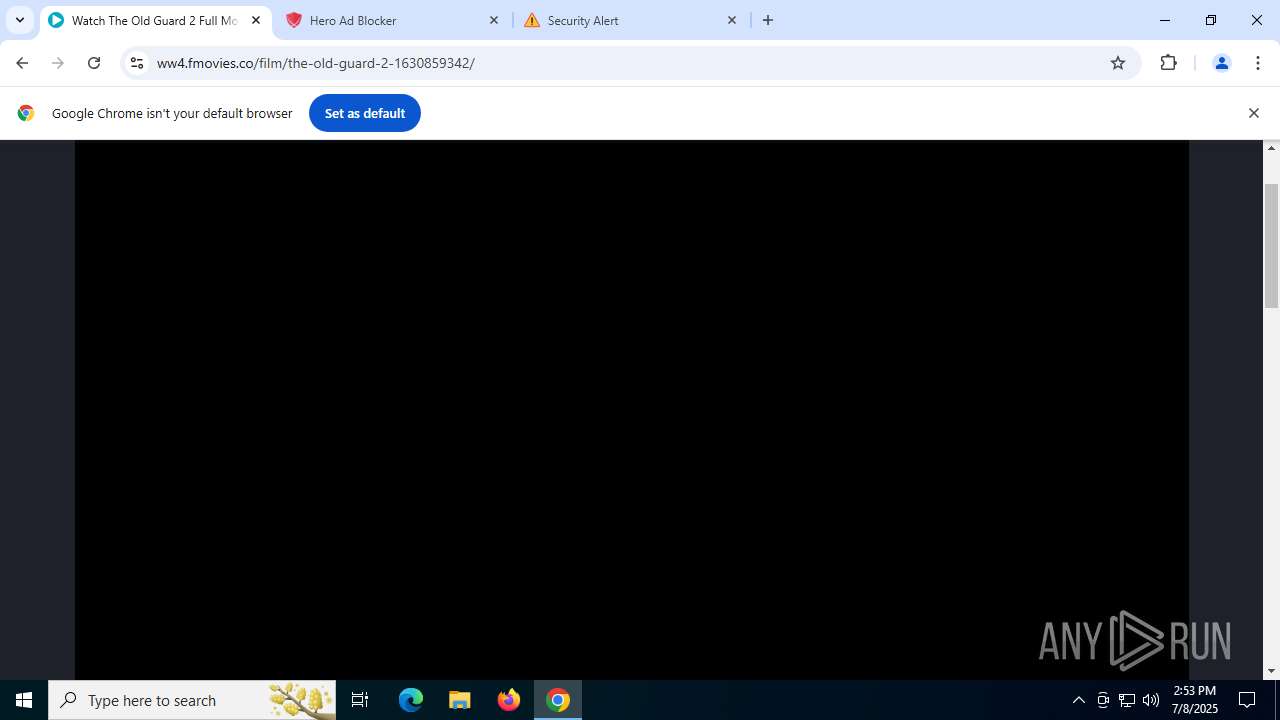Close the Hero Ad Blocker tab
This screenshot has width=1280, height=720.
(494, 20)
